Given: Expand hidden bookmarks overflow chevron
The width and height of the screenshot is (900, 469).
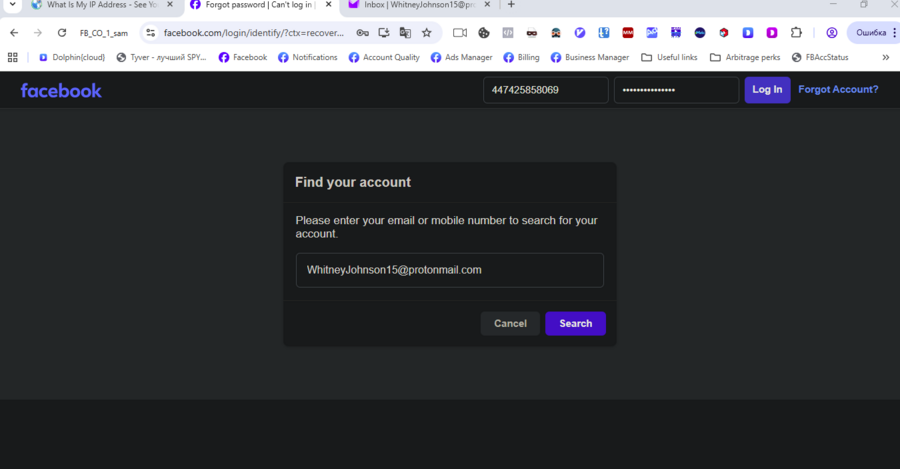Looking at the screenshot, I should [885, 57].
